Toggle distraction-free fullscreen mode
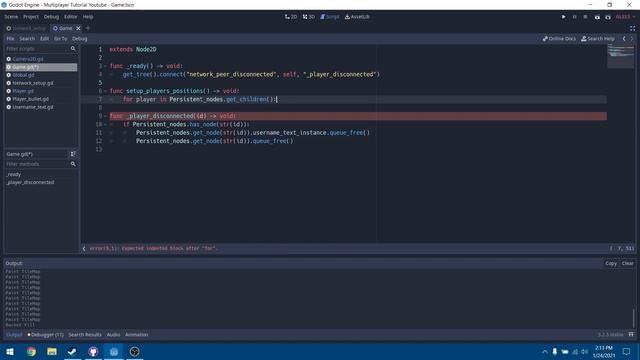This screenshot has width=640, height=360. tap(632, 28)
